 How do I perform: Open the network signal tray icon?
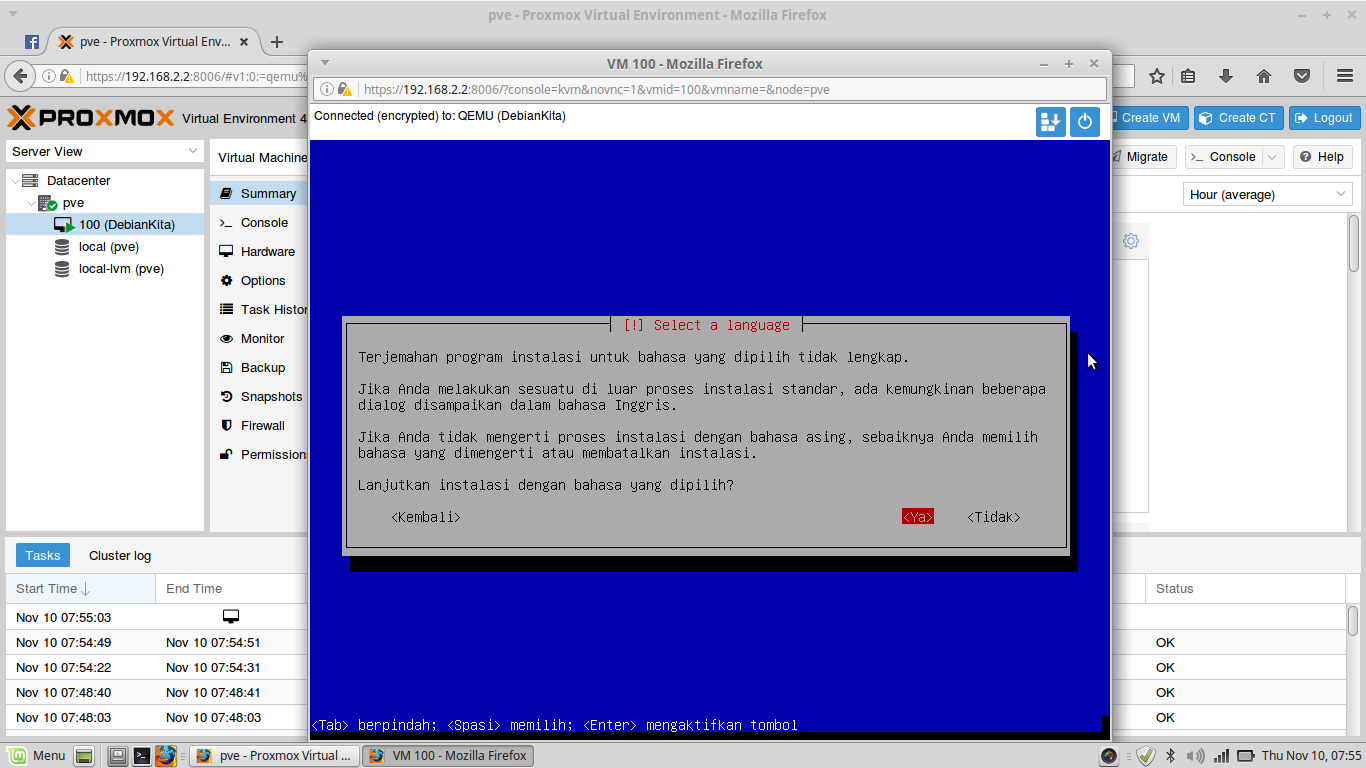(1221, 756)
